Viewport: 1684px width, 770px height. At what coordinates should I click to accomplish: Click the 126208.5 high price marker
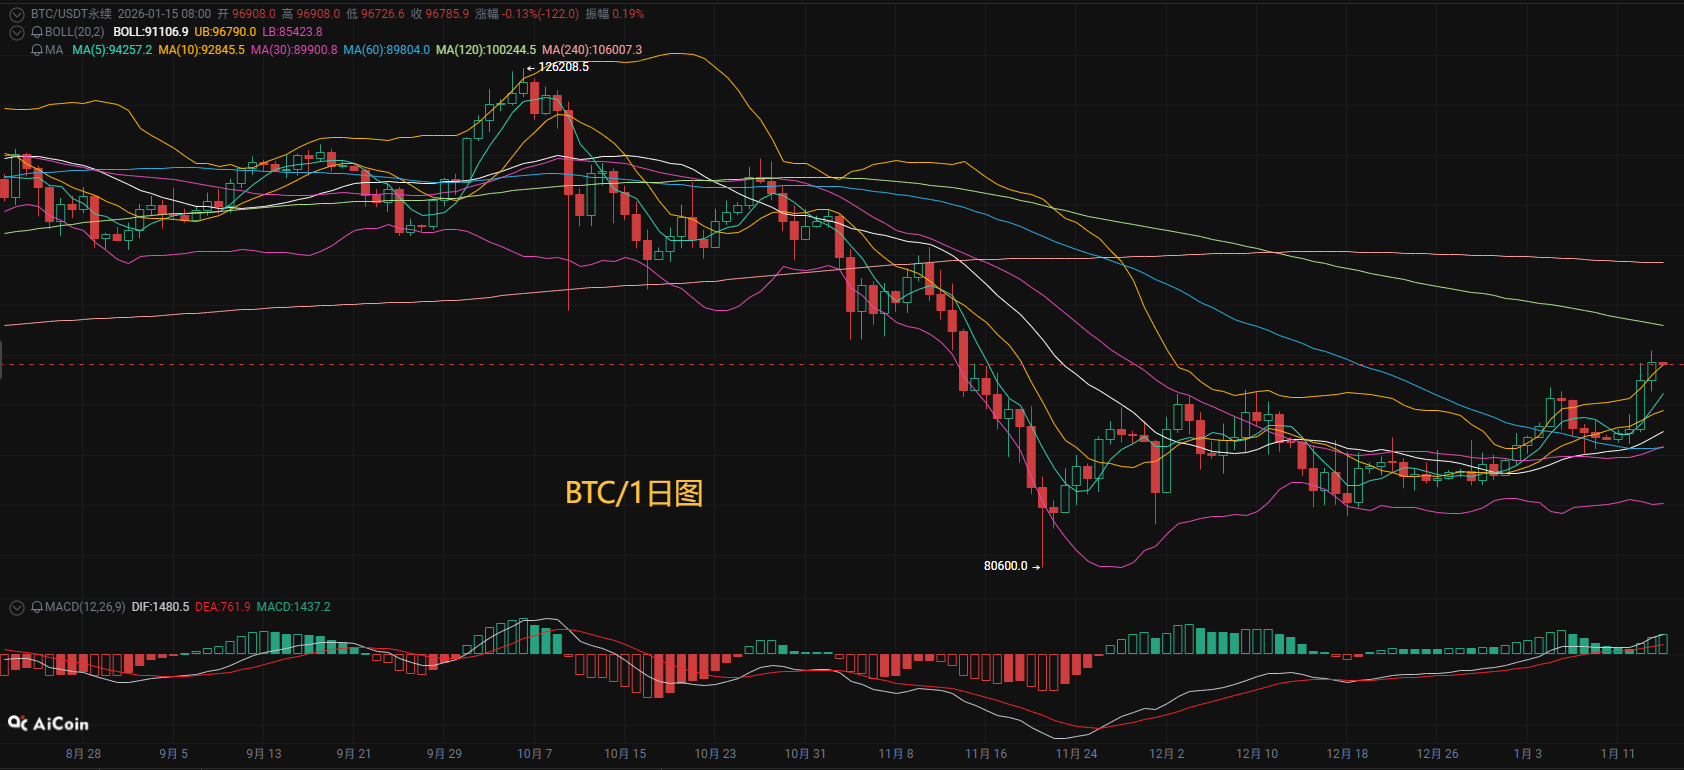562,67
